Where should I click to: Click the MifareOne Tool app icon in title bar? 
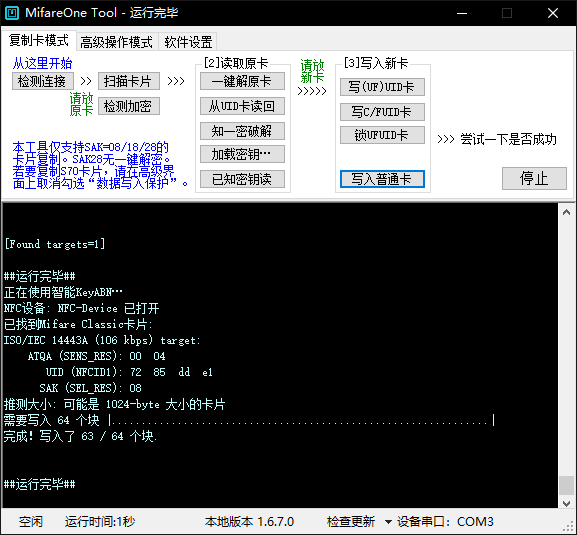click(12, 13)
